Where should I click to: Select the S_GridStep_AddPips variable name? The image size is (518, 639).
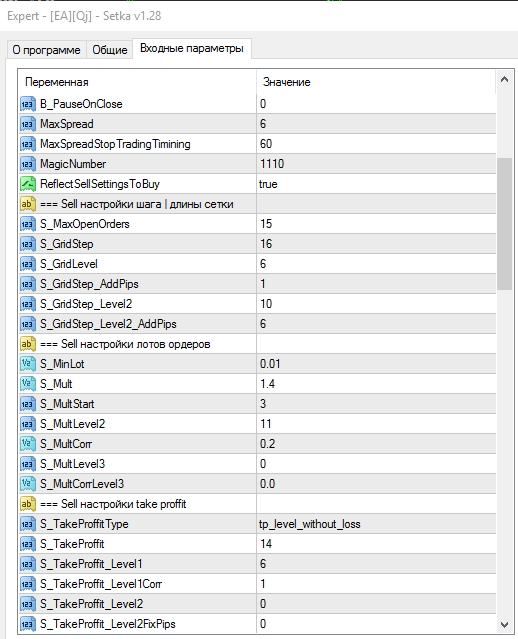(x=89, y=284)
